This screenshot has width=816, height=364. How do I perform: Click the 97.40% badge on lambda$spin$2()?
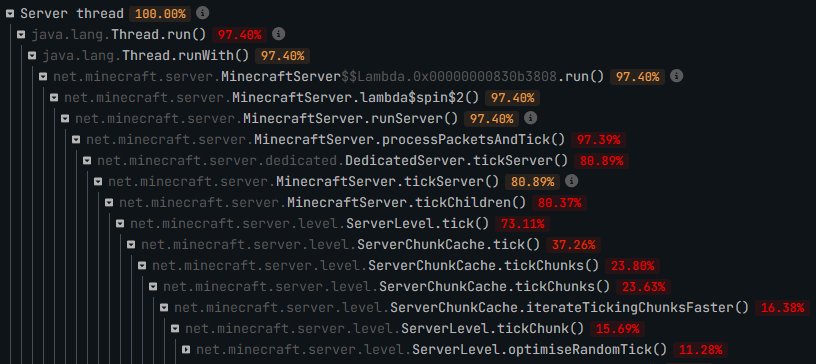pos(512,98)
